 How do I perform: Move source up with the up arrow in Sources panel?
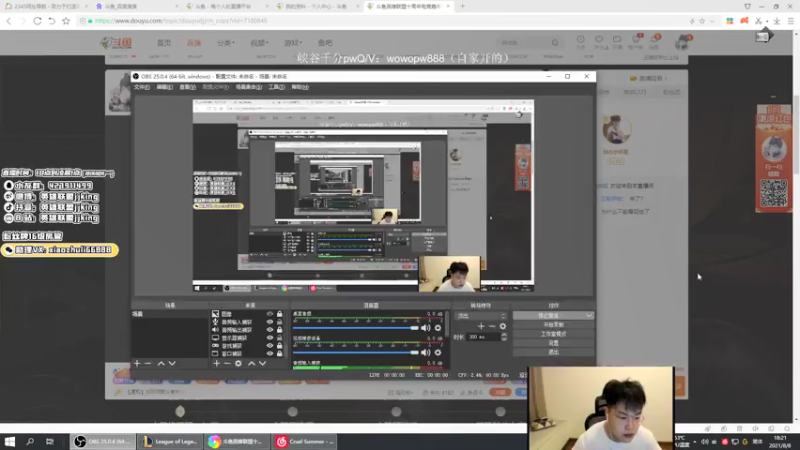tap(251, 363)
